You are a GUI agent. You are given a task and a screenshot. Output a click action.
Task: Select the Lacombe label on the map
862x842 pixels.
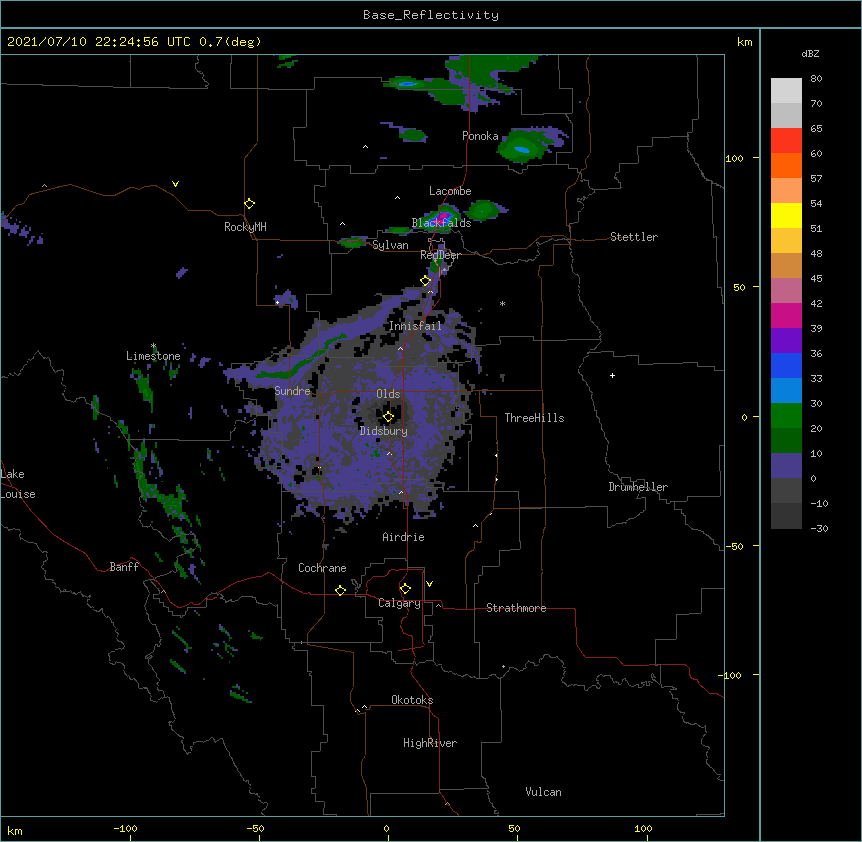click(450, 191)
